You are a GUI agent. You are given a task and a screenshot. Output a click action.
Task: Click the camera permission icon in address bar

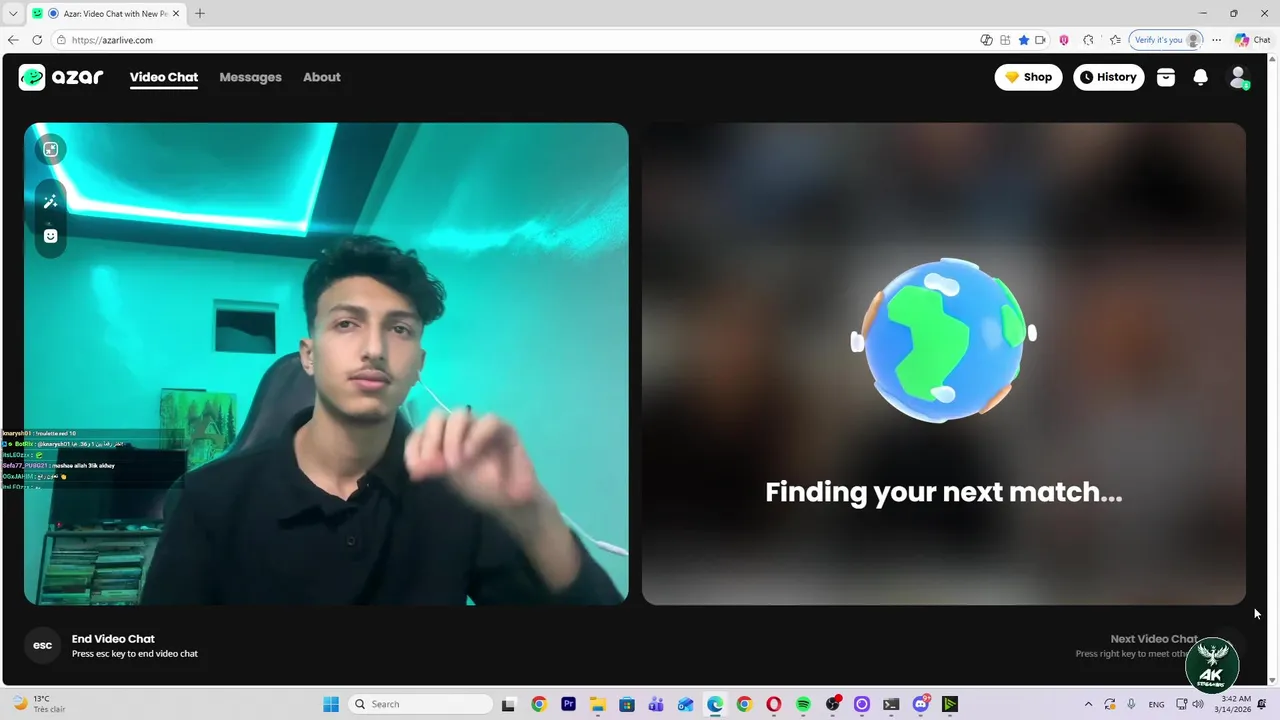tap(1040, 40)
